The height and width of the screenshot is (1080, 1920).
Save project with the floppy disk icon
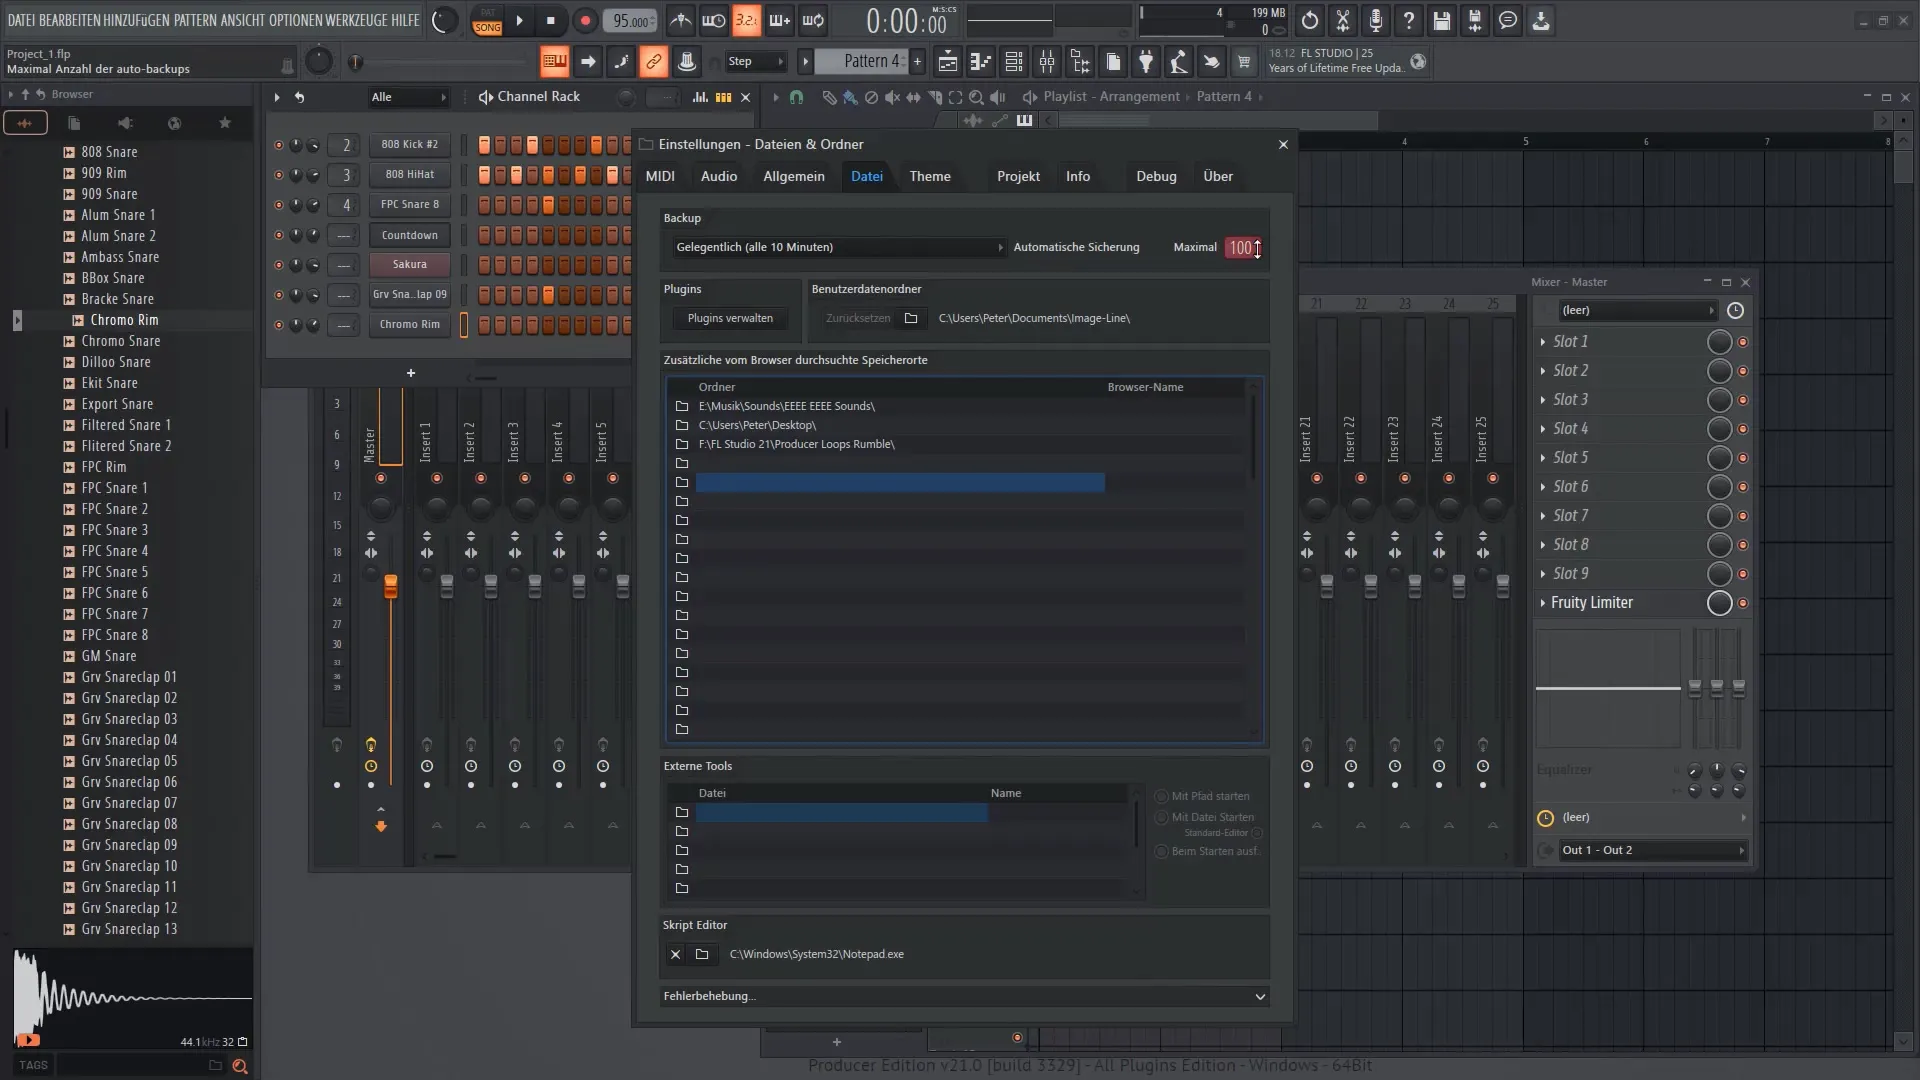click(1442, 20)
